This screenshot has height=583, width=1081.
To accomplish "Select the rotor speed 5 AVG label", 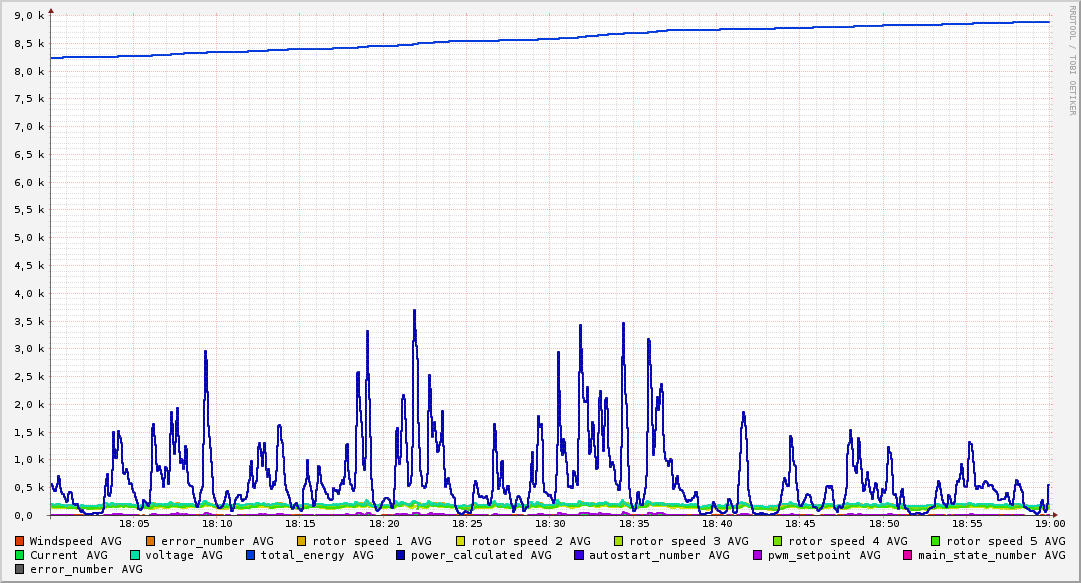I will 1005,541.
